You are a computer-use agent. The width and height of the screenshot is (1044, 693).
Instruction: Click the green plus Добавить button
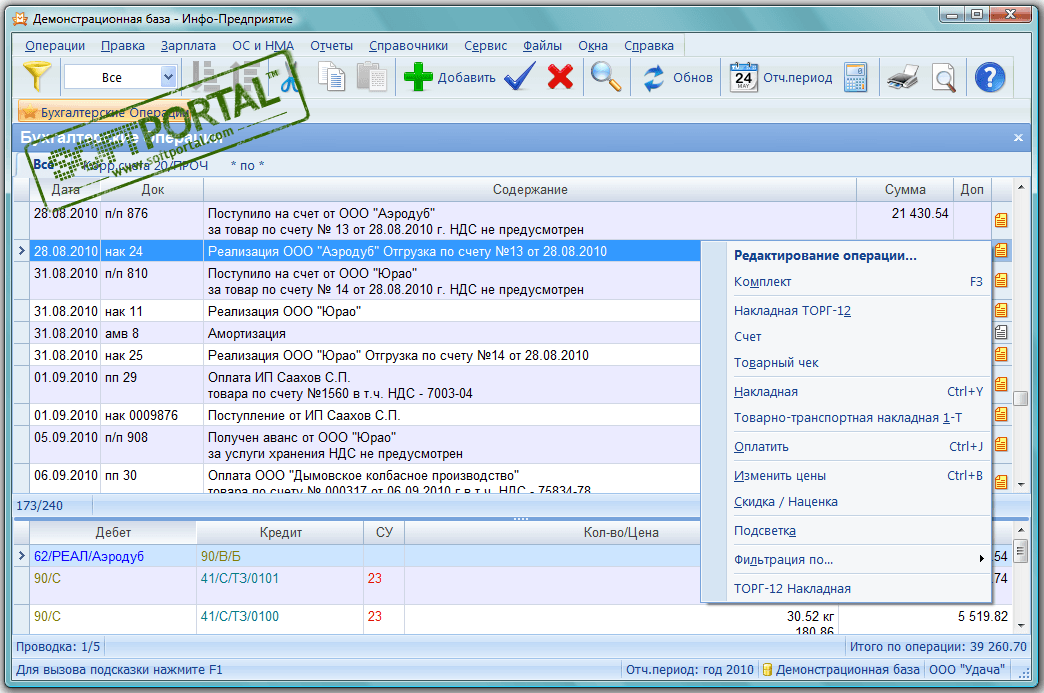(450, 77)
